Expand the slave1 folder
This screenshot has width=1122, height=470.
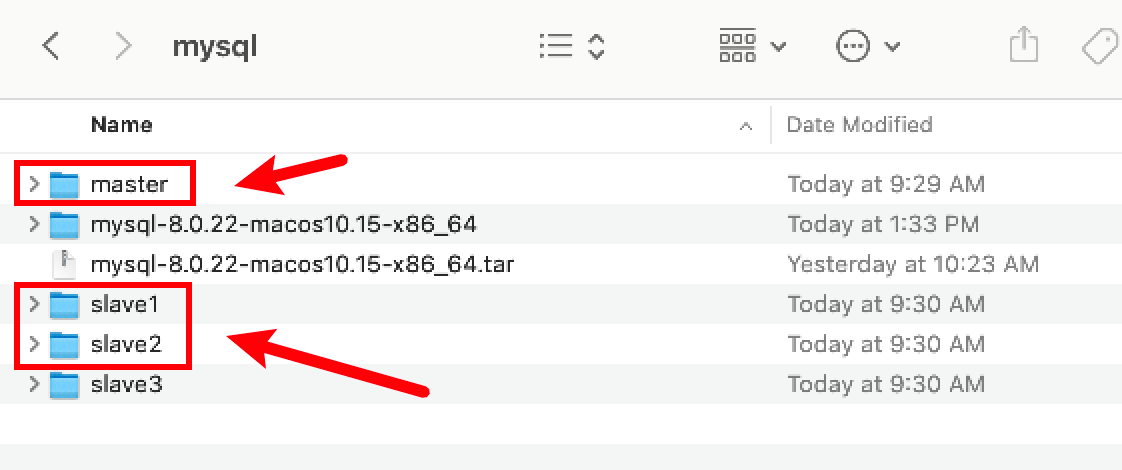tap(33, 304)
